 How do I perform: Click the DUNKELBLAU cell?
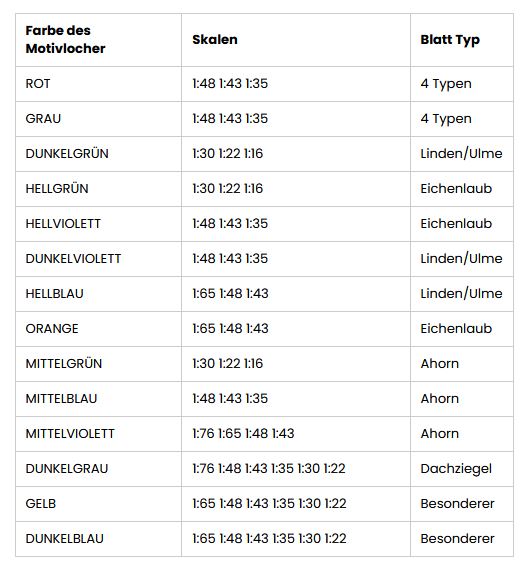coord(65,539)
